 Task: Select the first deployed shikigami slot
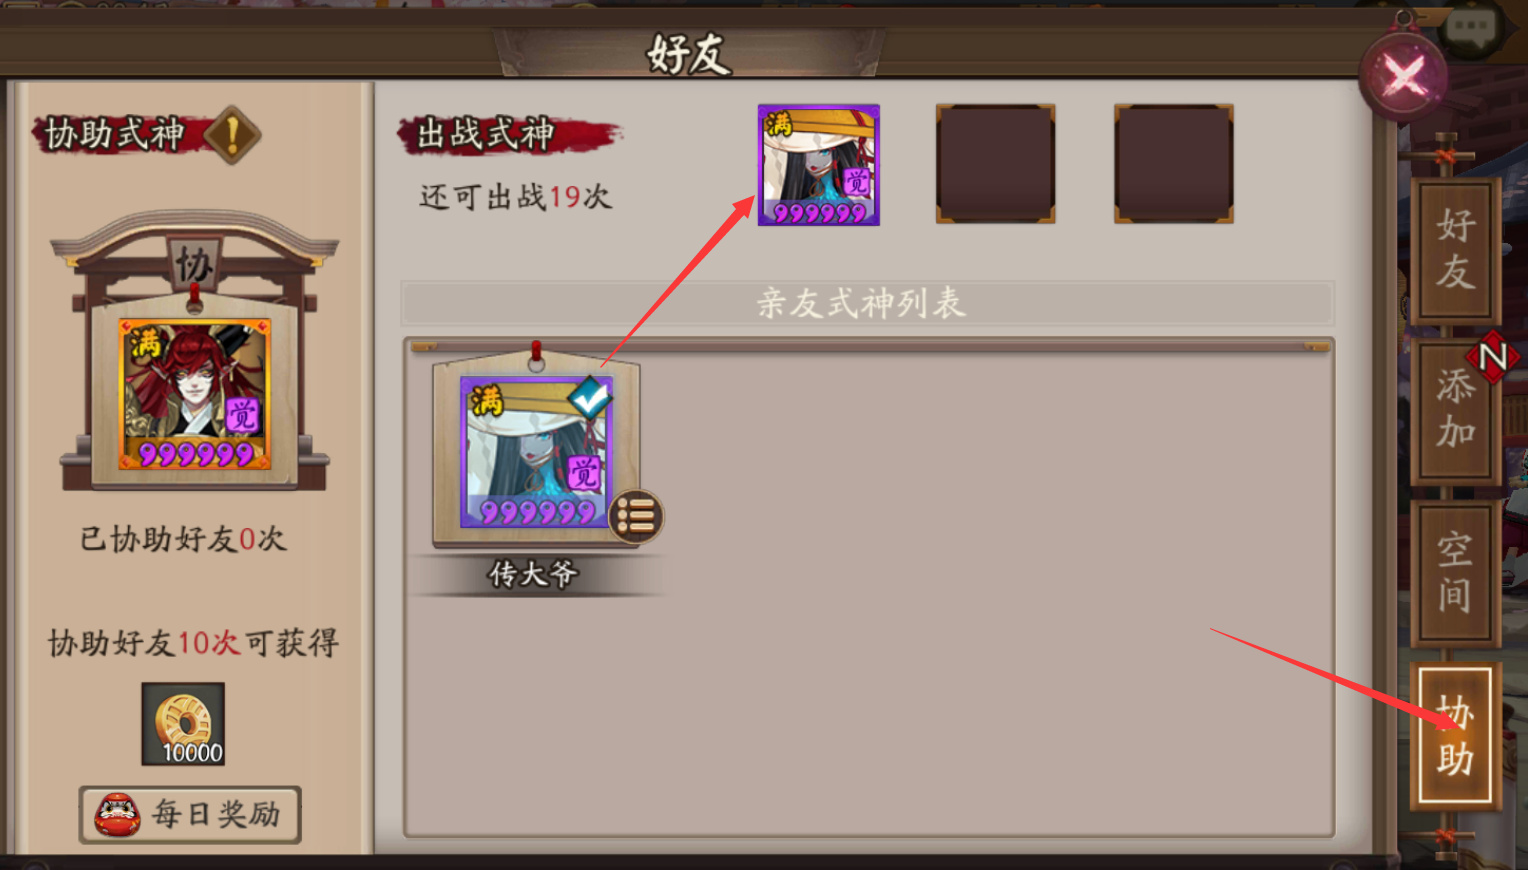click(x=819, y=165)
